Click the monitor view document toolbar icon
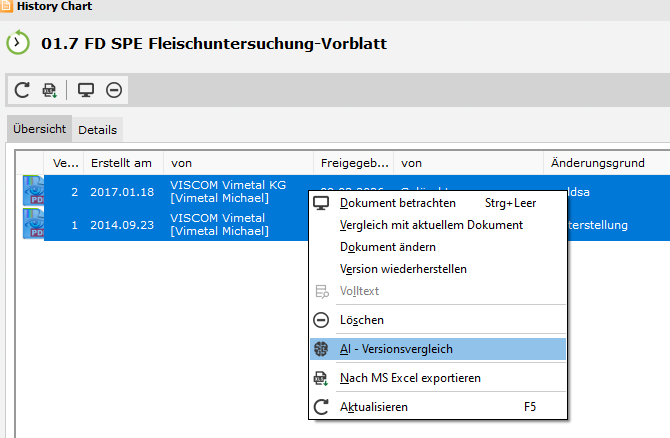Image resolution: width=670 pixels, height=438 pixels. pos(86,90)
